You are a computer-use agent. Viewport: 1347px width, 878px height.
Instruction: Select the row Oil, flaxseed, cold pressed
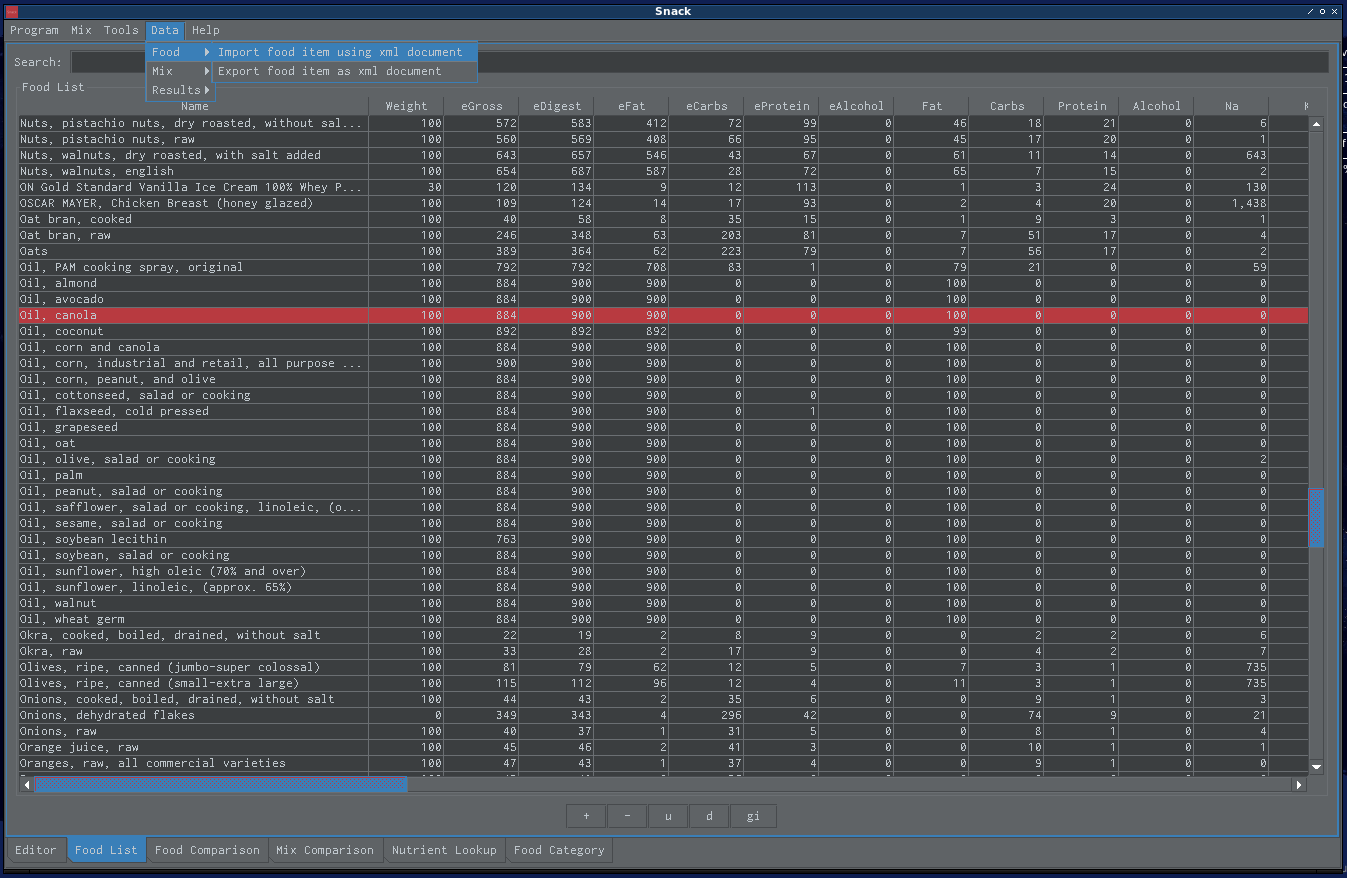pos(664,411)
